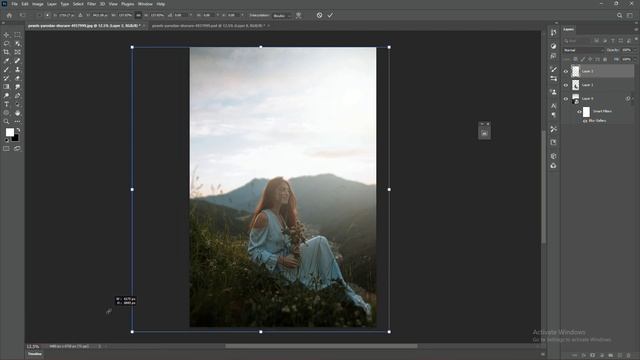Open the blend mode Normal dropdown

[583, 50]
